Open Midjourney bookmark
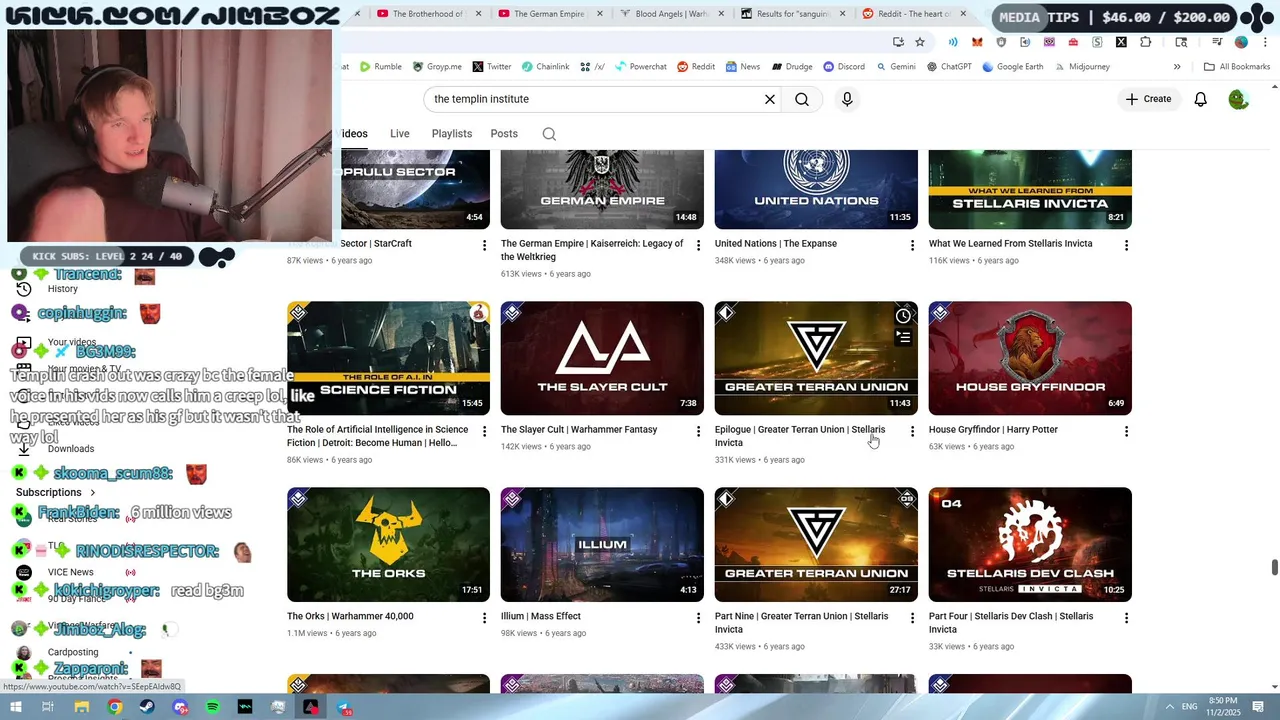1280x720 pixels. [x=1081, y=67]
